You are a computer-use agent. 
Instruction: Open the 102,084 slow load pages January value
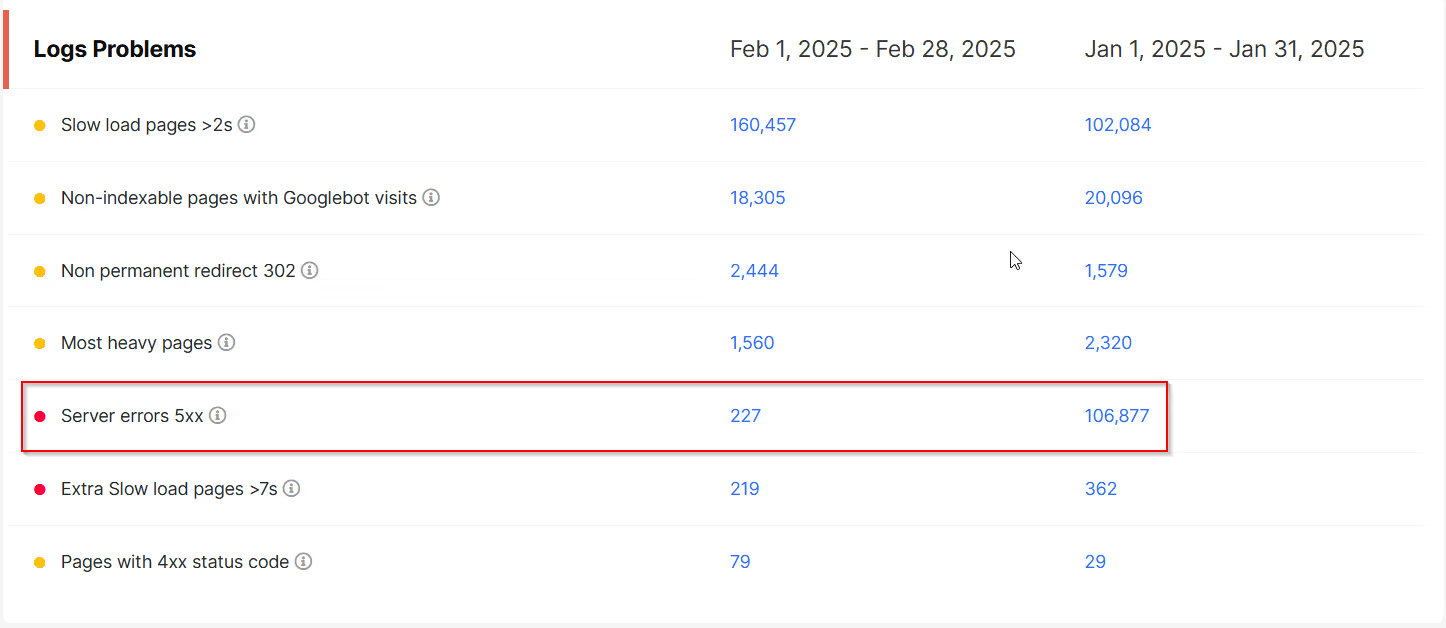point(1118,125)
